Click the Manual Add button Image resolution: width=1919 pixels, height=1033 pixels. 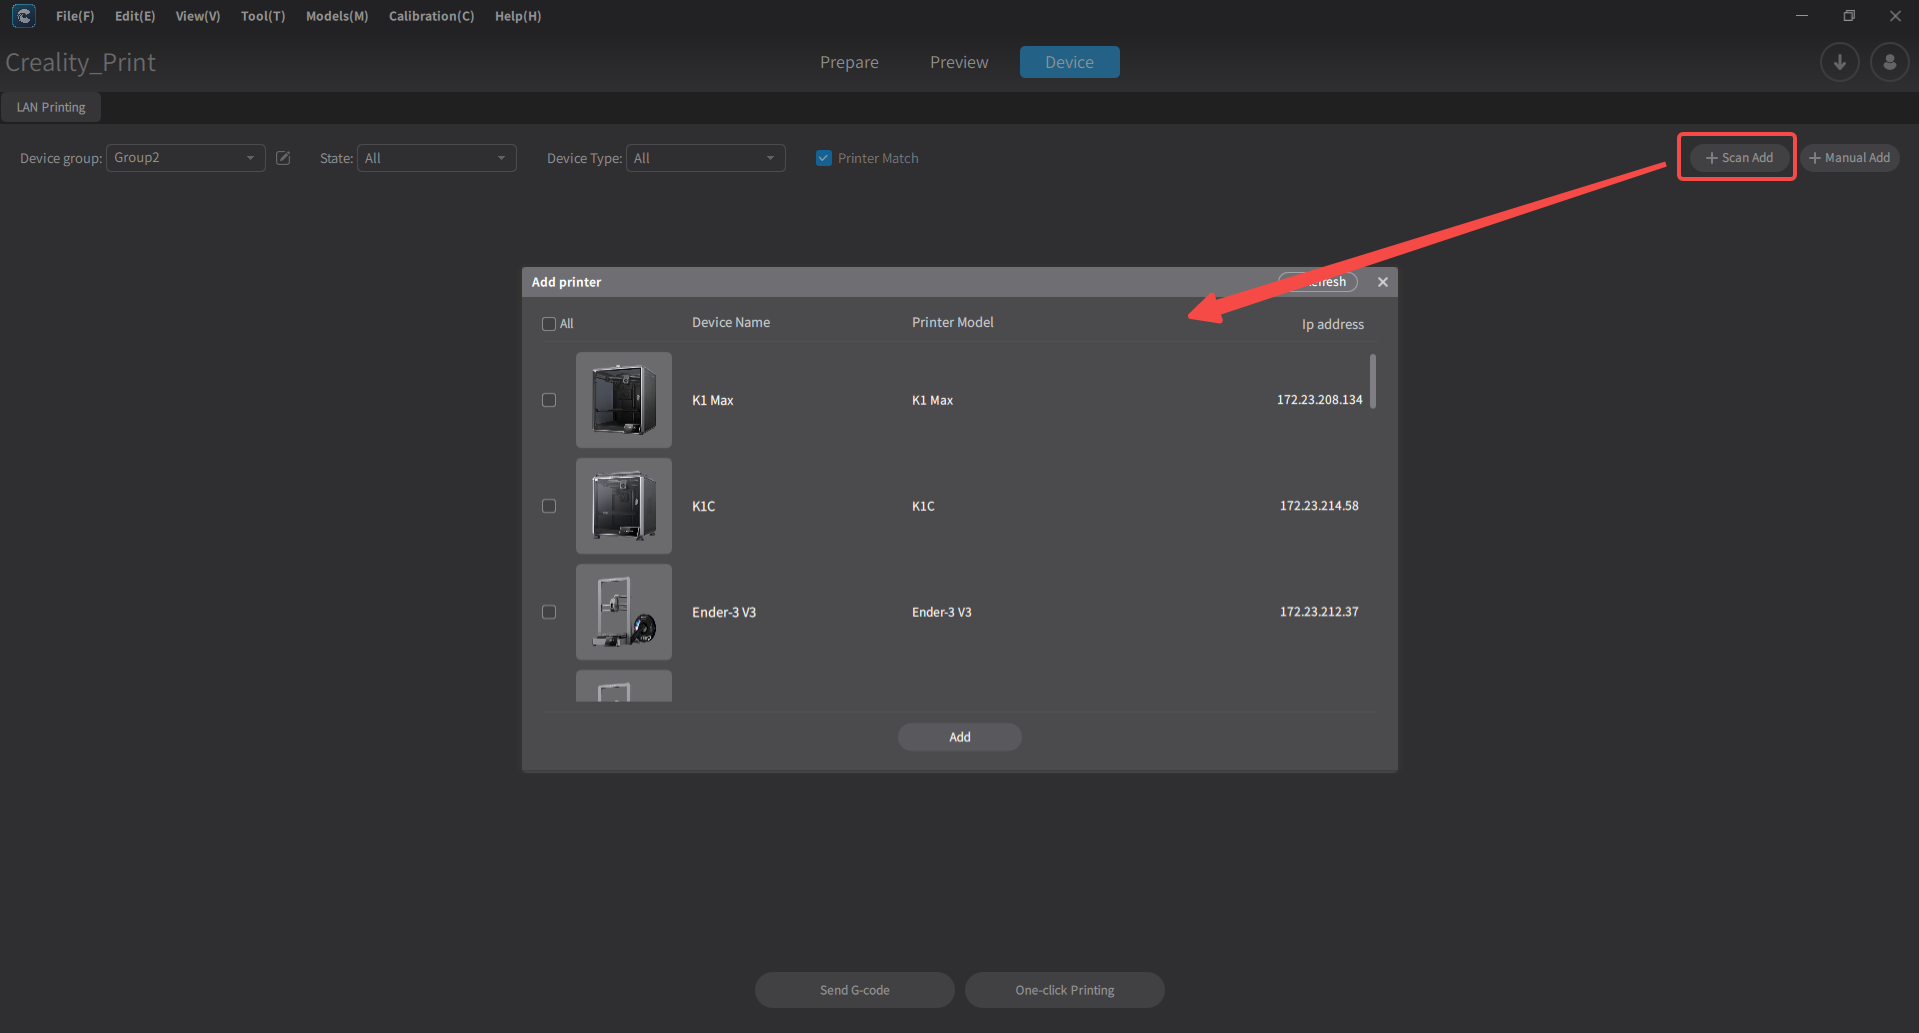click(1850, 158)
